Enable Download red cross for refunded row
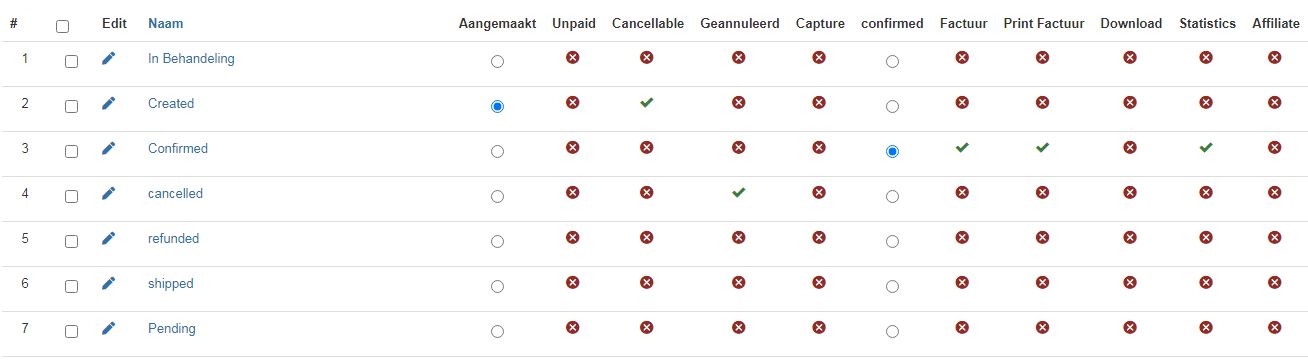 click(1130, 238)
